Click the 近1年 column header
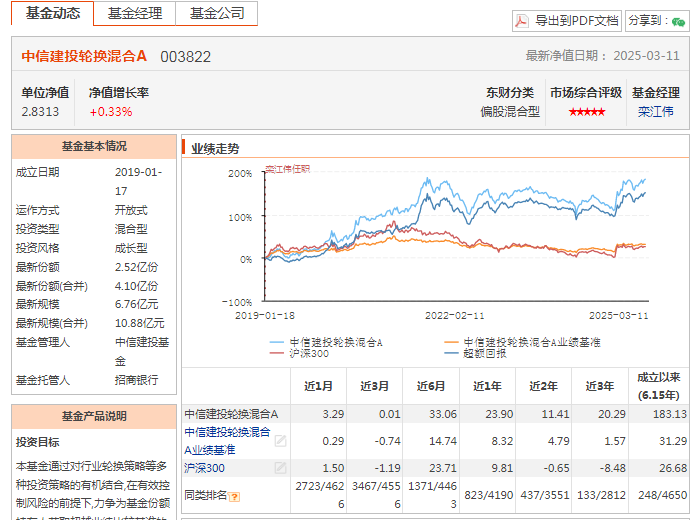The height and width of the screenshot is (520, 697). (x=487, y=386)
